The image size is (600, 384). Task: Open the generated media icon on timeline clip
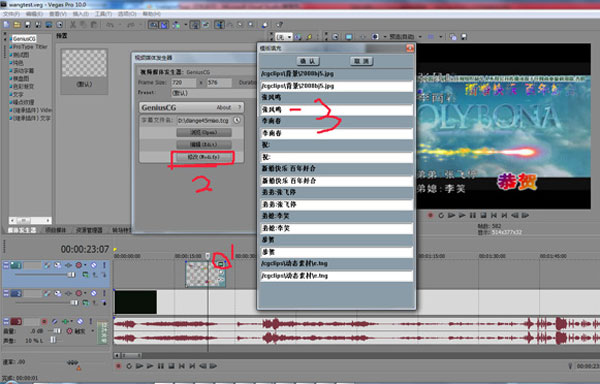tap(221, 264)
